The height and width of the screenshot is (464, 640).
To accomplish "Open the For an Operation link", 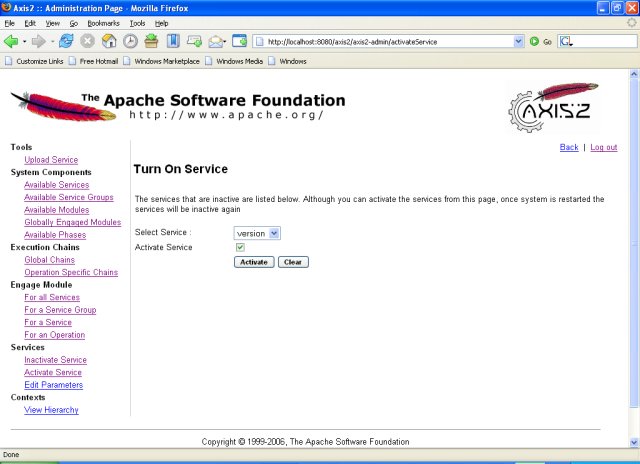I will [x=54, y=335].
